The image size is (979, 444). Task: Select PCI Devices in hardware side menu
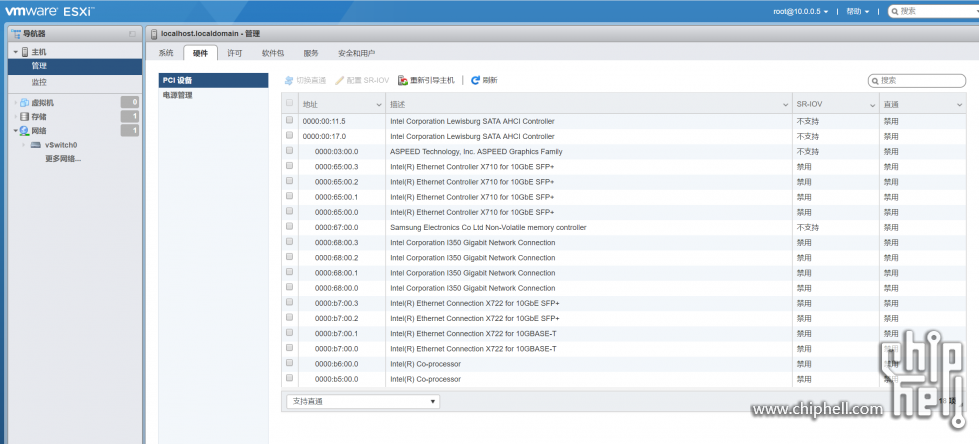pos(213,81)
